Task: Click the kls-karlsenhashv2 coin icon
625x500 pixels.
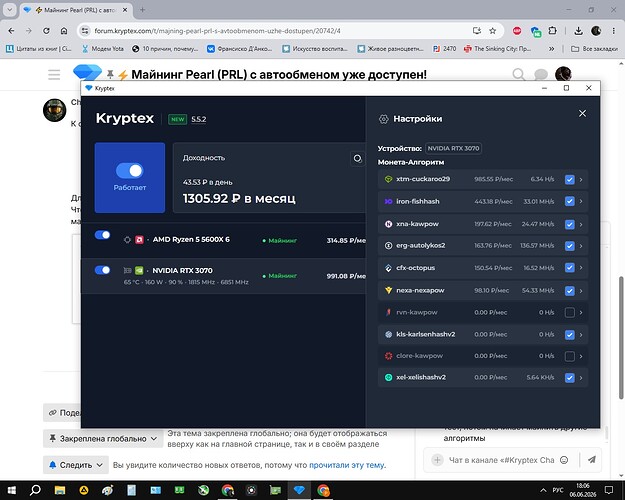Action: (388, 335)
